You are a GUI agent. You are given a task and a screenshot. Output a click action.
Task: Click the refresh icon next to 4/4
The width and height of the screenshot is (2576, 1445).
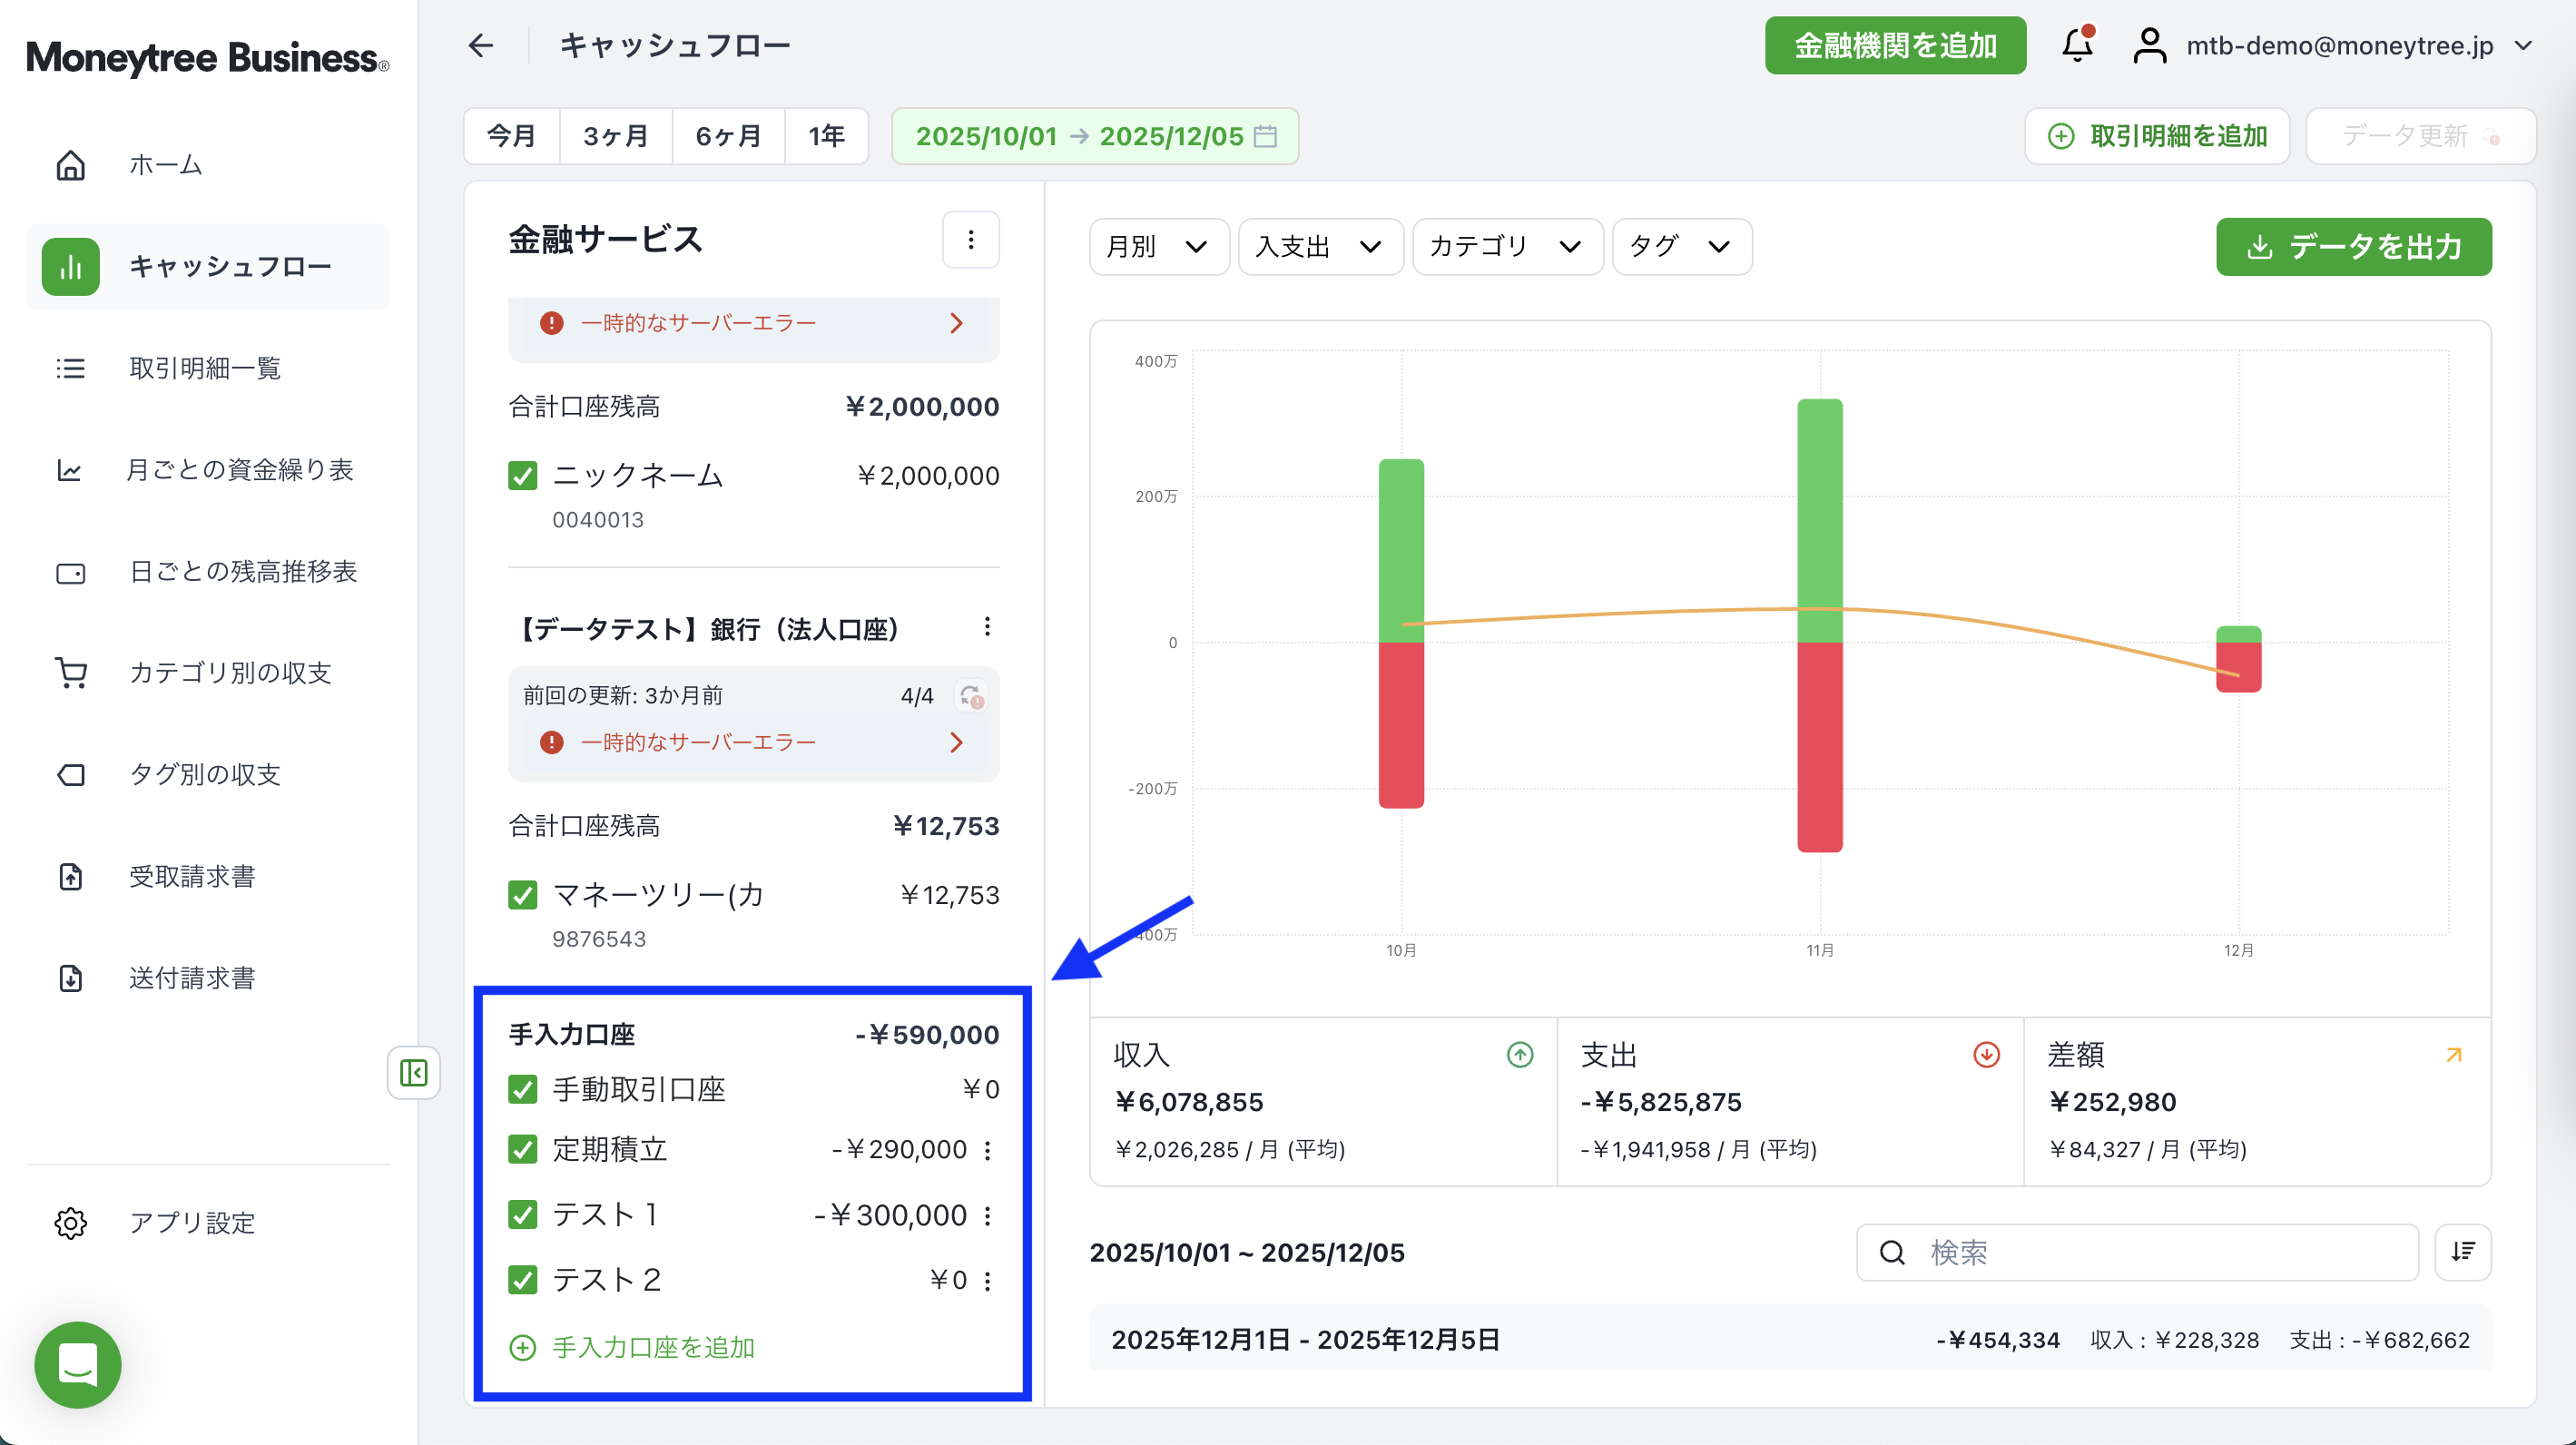pyautogui.click(x=970, y=696)
